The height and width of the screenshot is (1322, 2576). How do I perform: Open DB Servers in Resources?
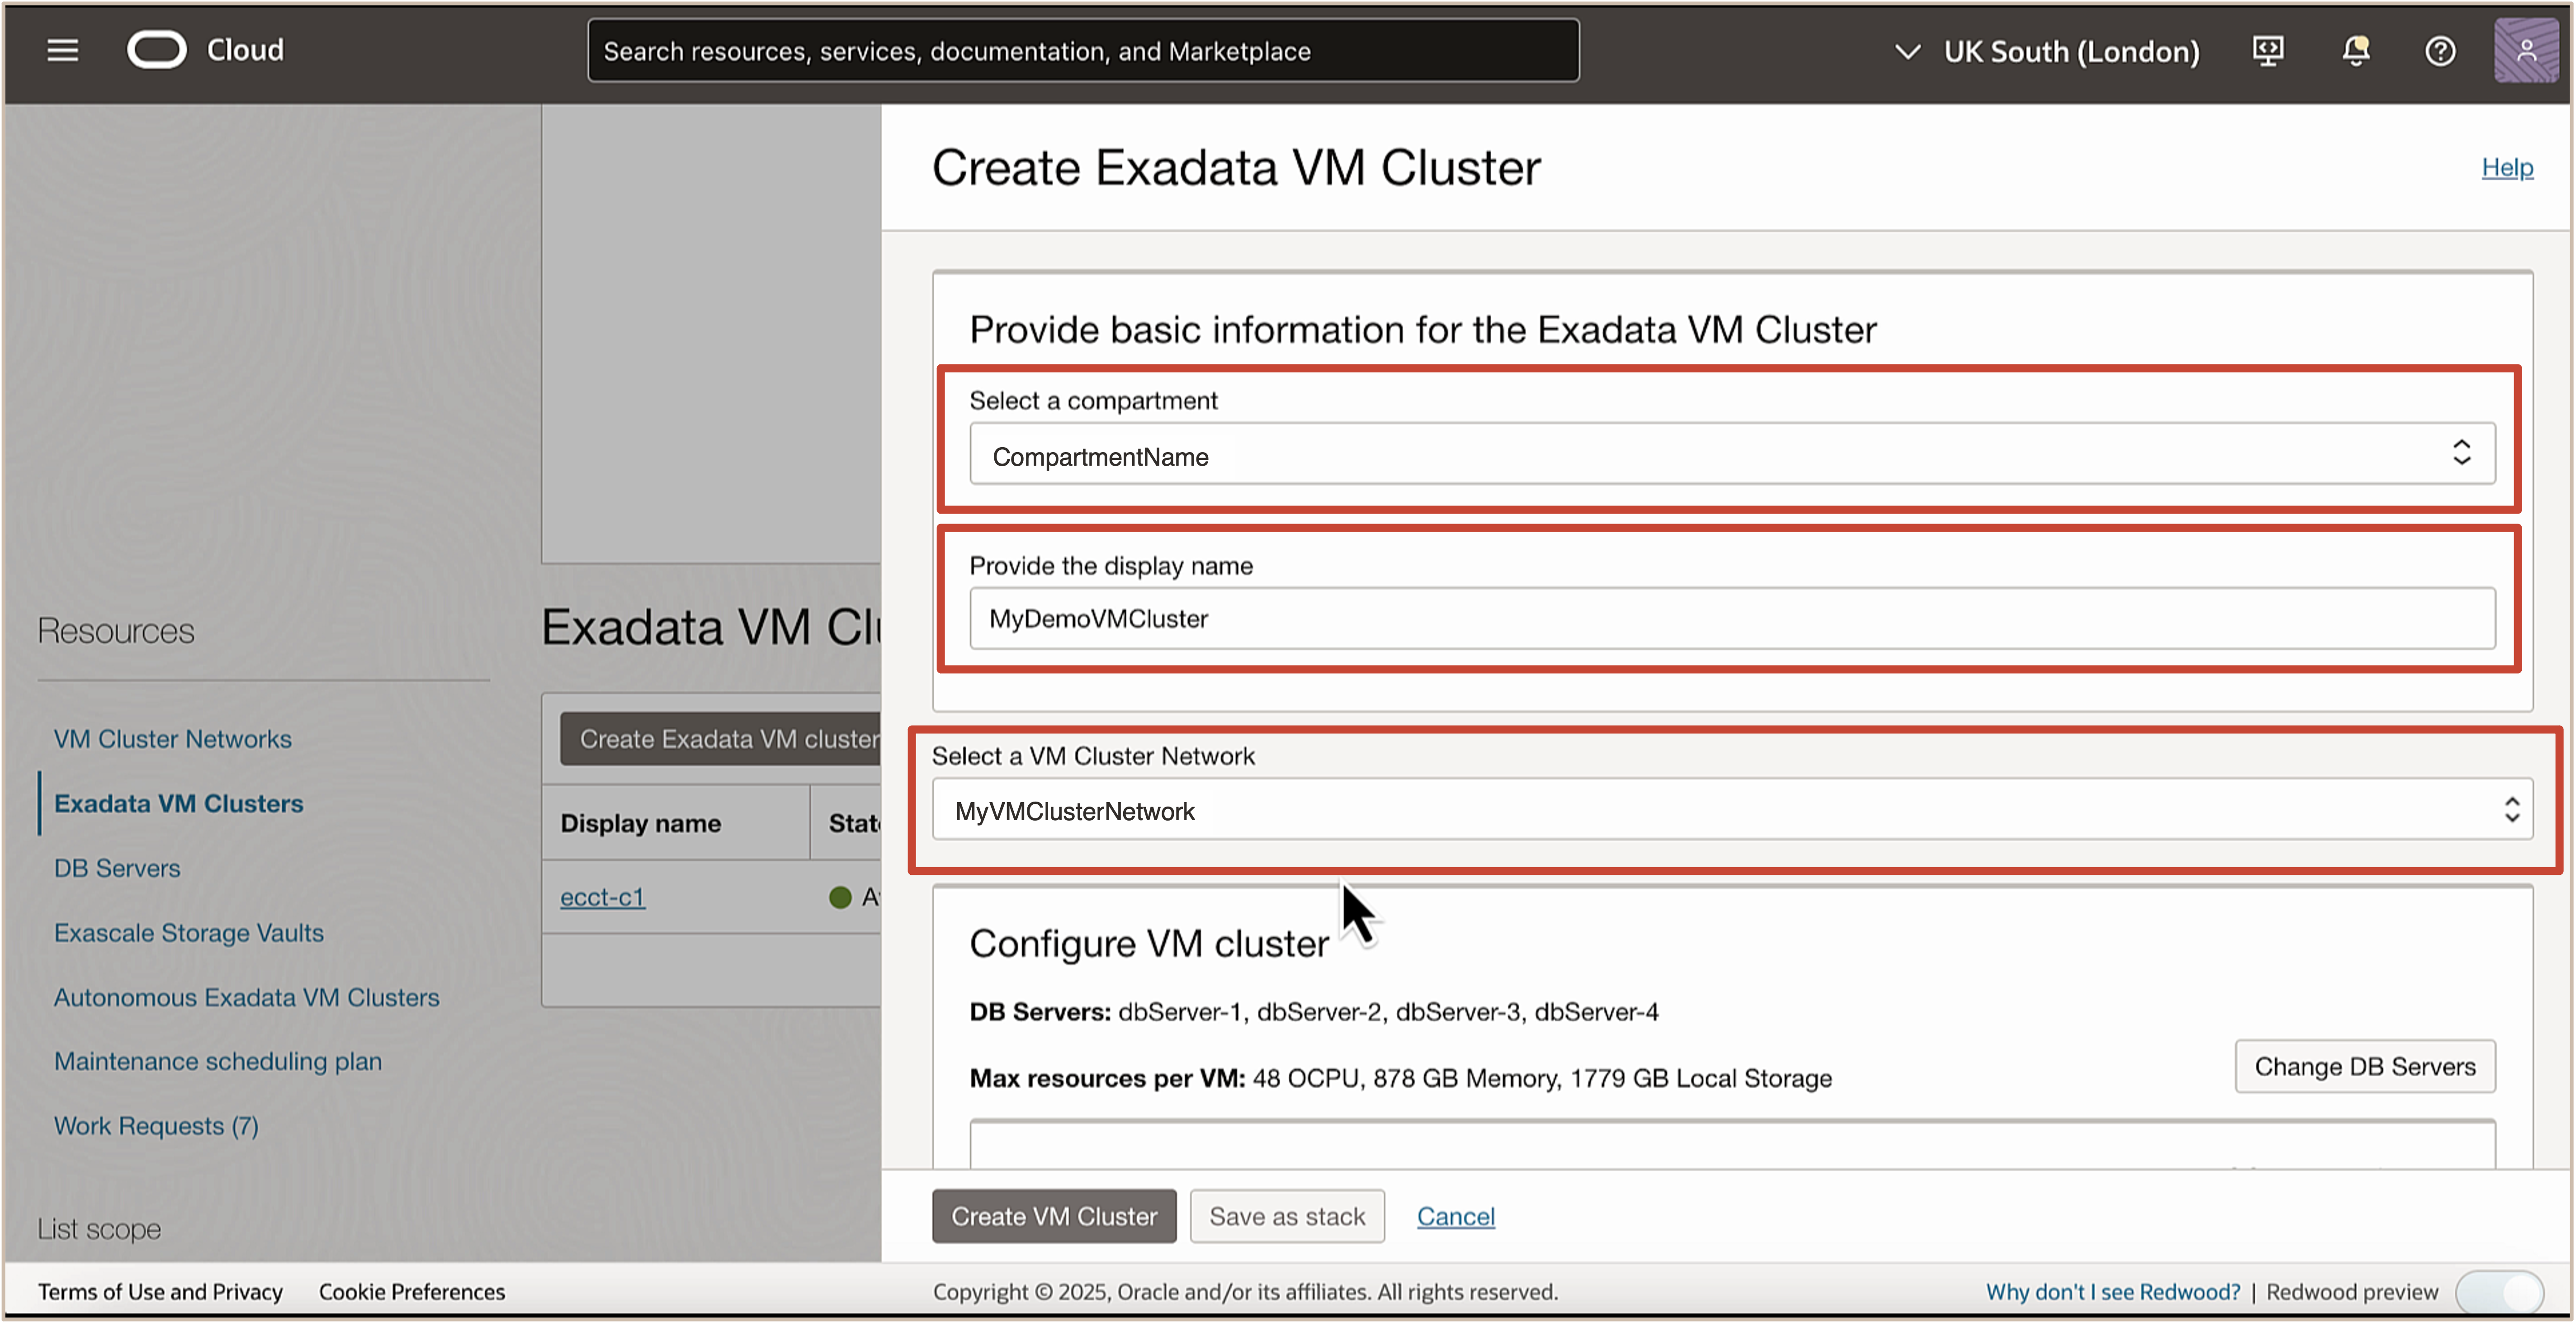[x=117, y=868]
